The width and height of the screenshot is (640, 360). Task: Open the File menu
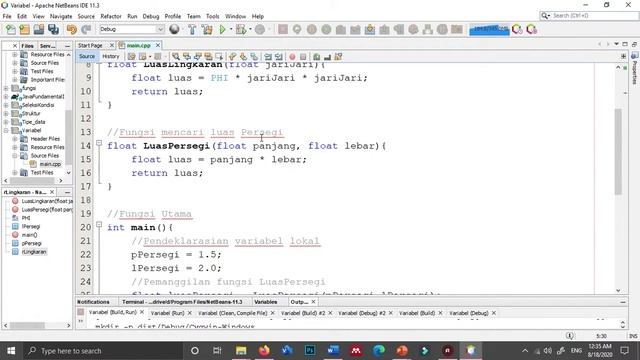(x=7, y=16)
